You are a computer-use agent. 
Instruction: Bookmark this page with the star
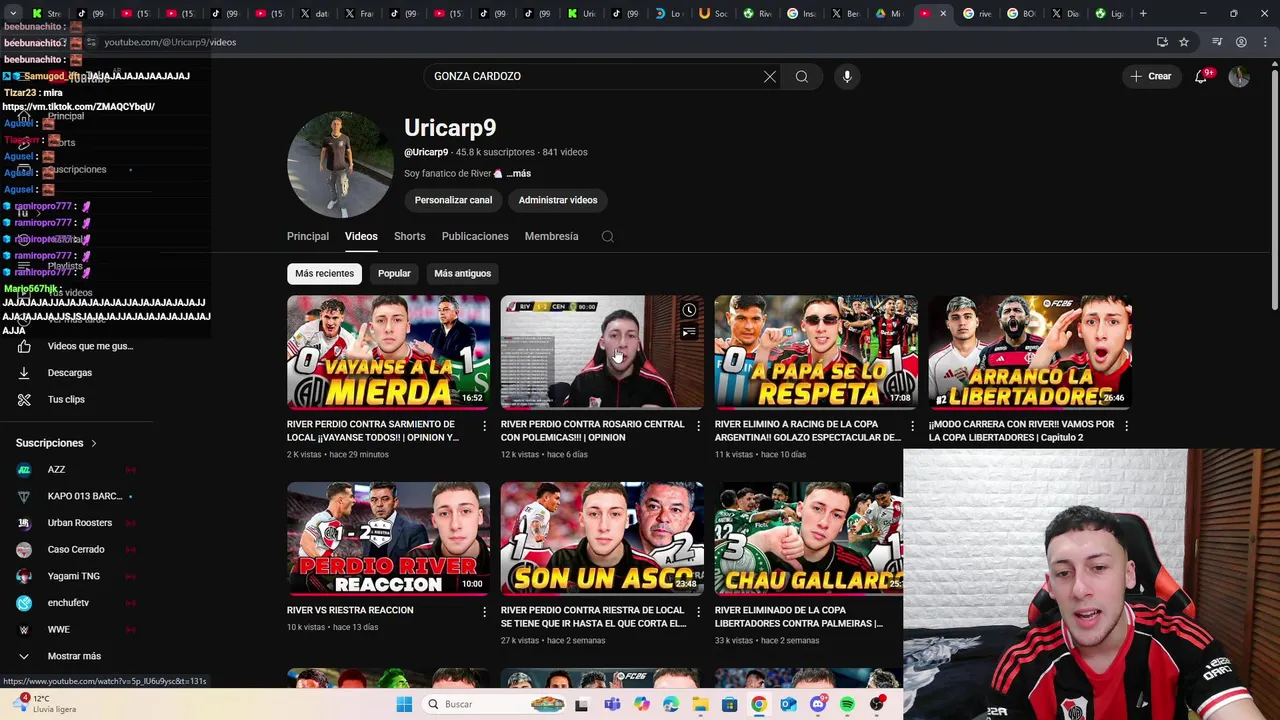tap(1184, 42)
